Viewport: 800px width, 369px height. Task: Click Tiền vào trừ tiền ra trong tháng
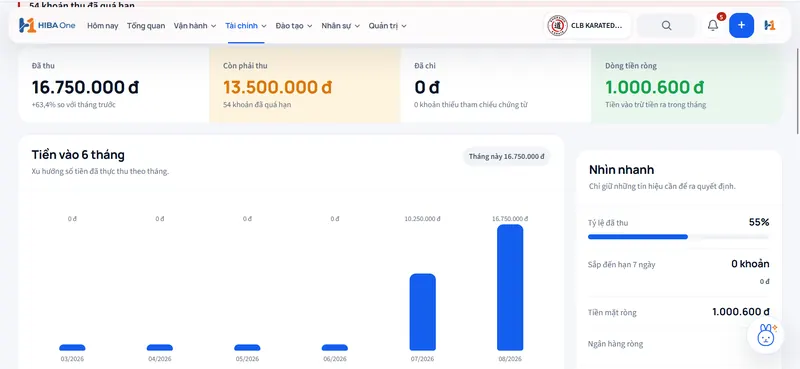[x=656, y=105]
